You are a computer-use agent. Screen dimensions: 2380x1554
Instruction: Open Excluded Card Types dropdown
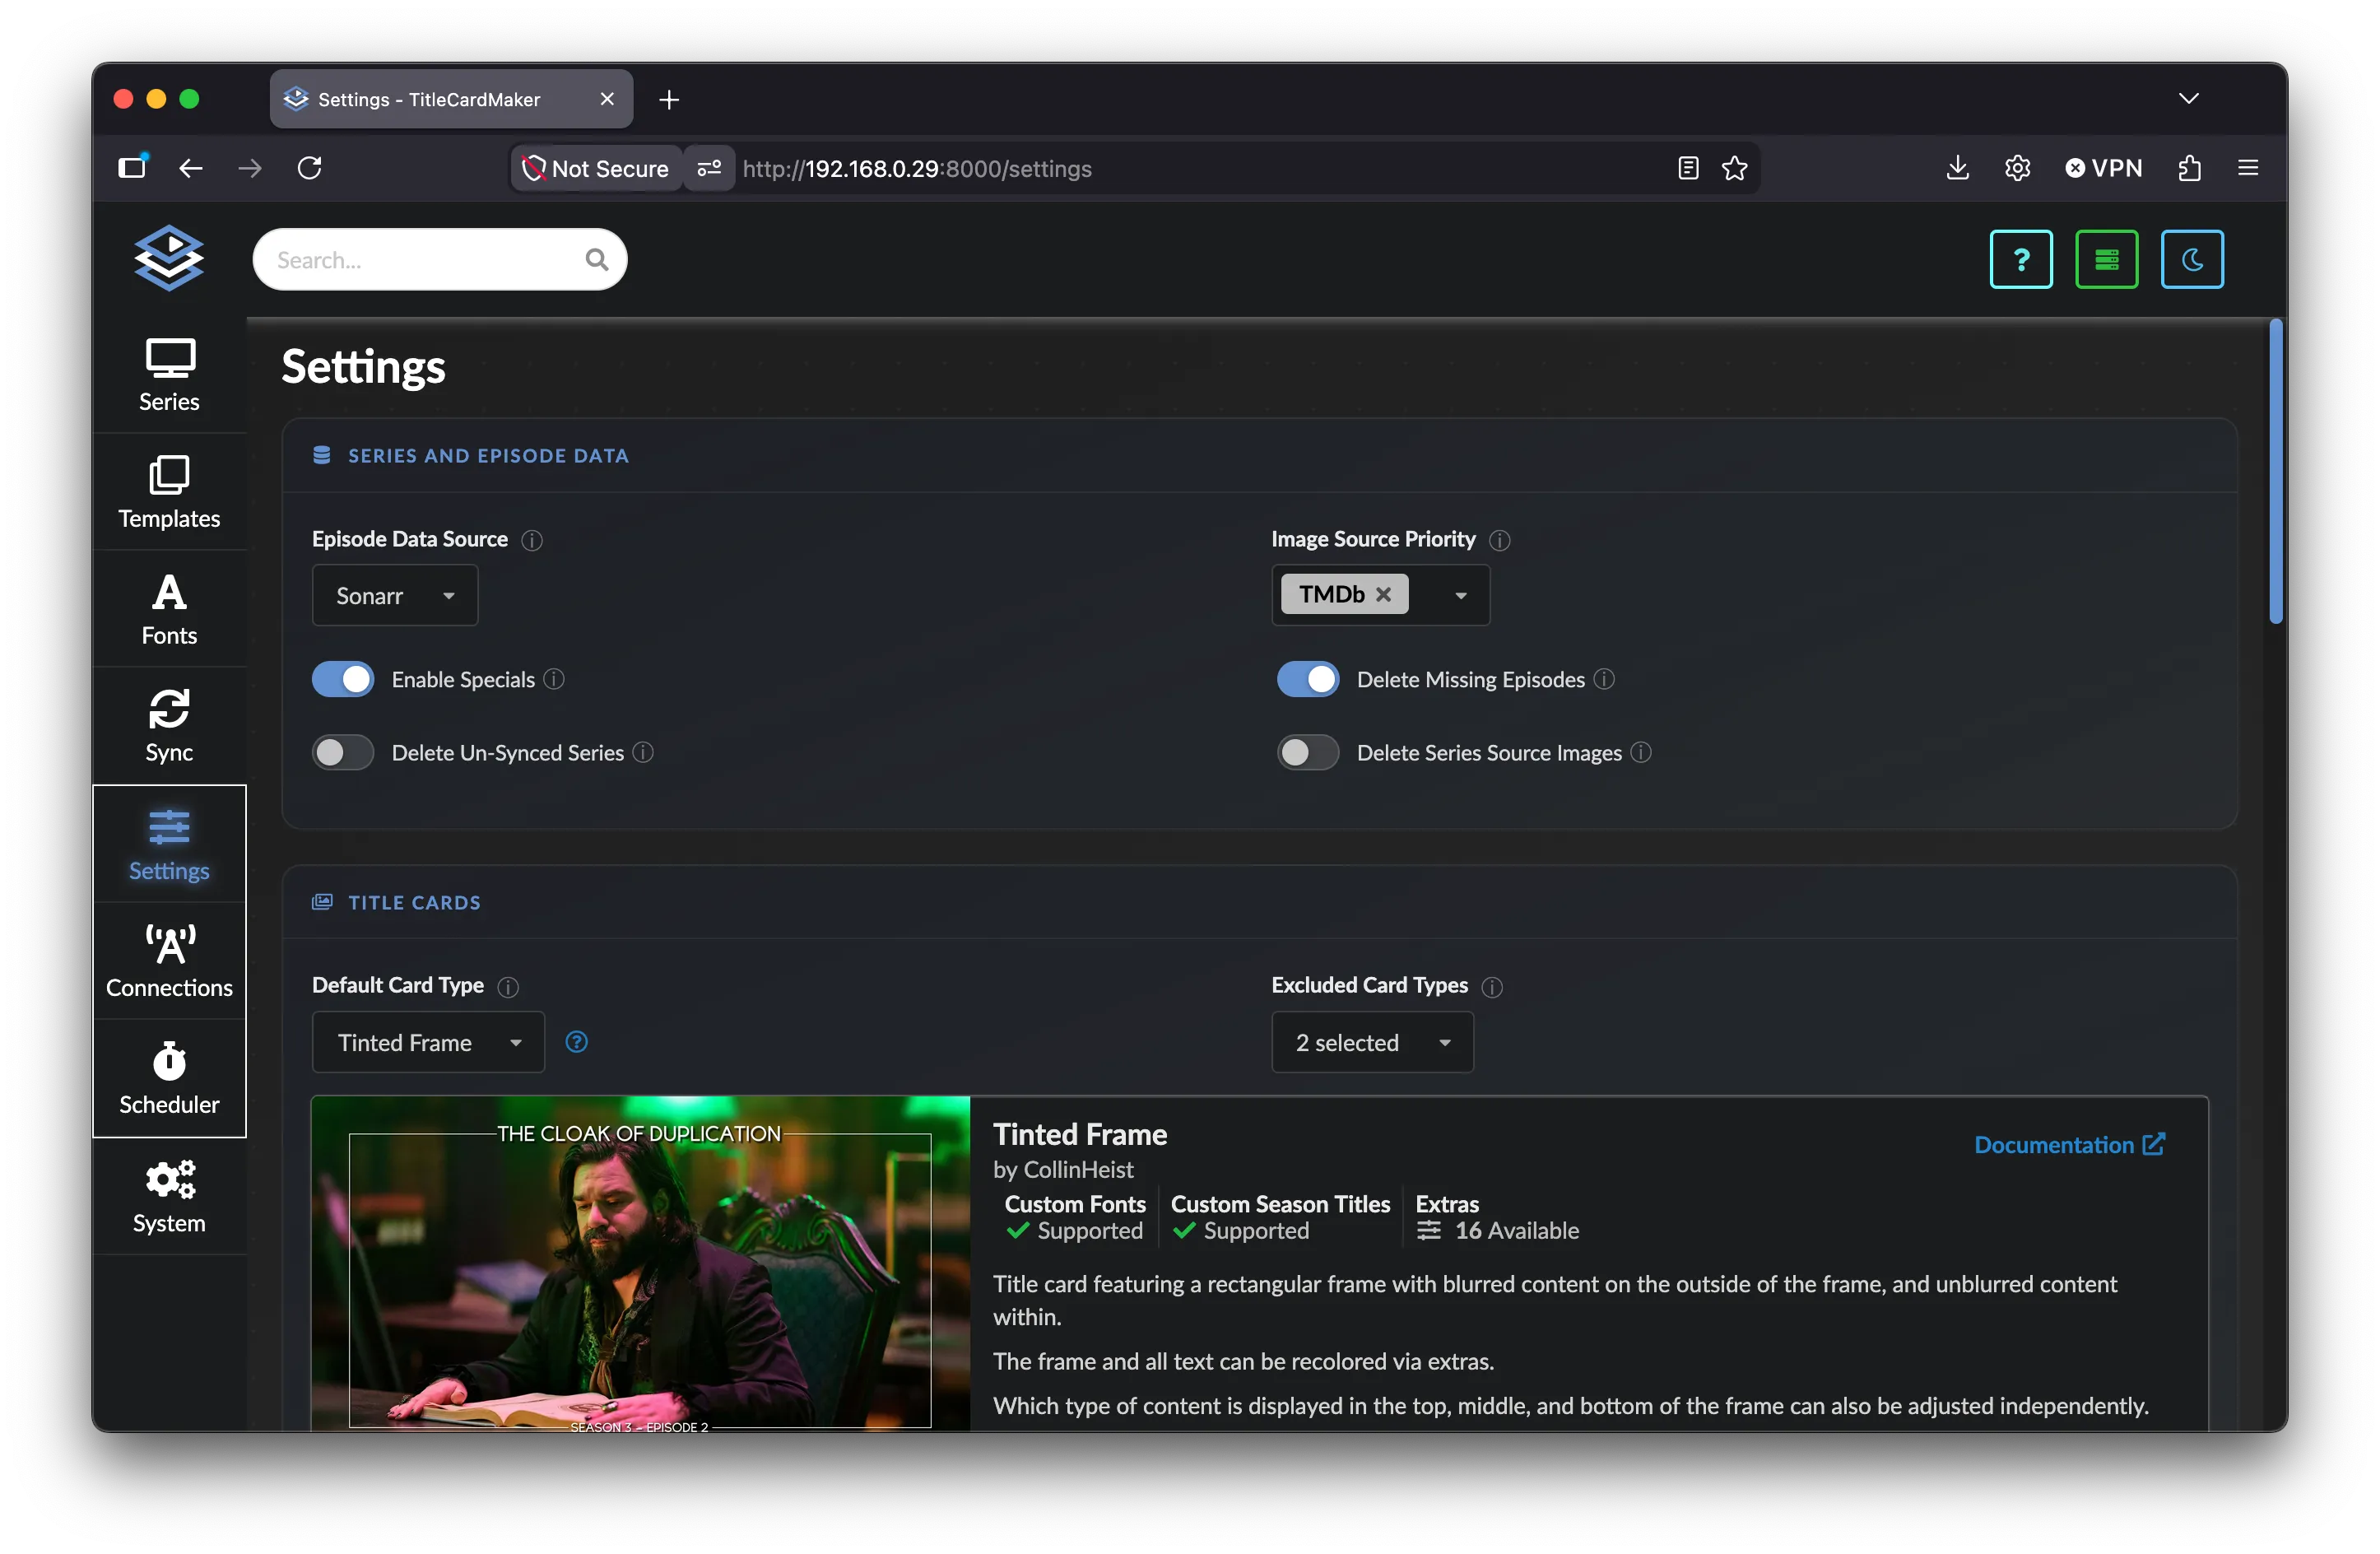(1372, 1043)
